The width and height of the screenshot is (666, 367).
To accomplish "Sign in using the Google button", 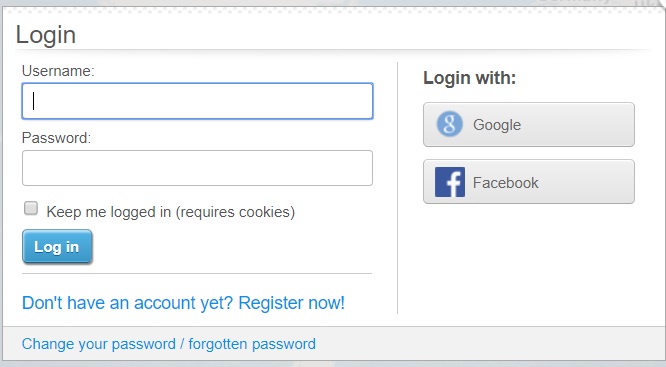I will click(x=529, y=124).
